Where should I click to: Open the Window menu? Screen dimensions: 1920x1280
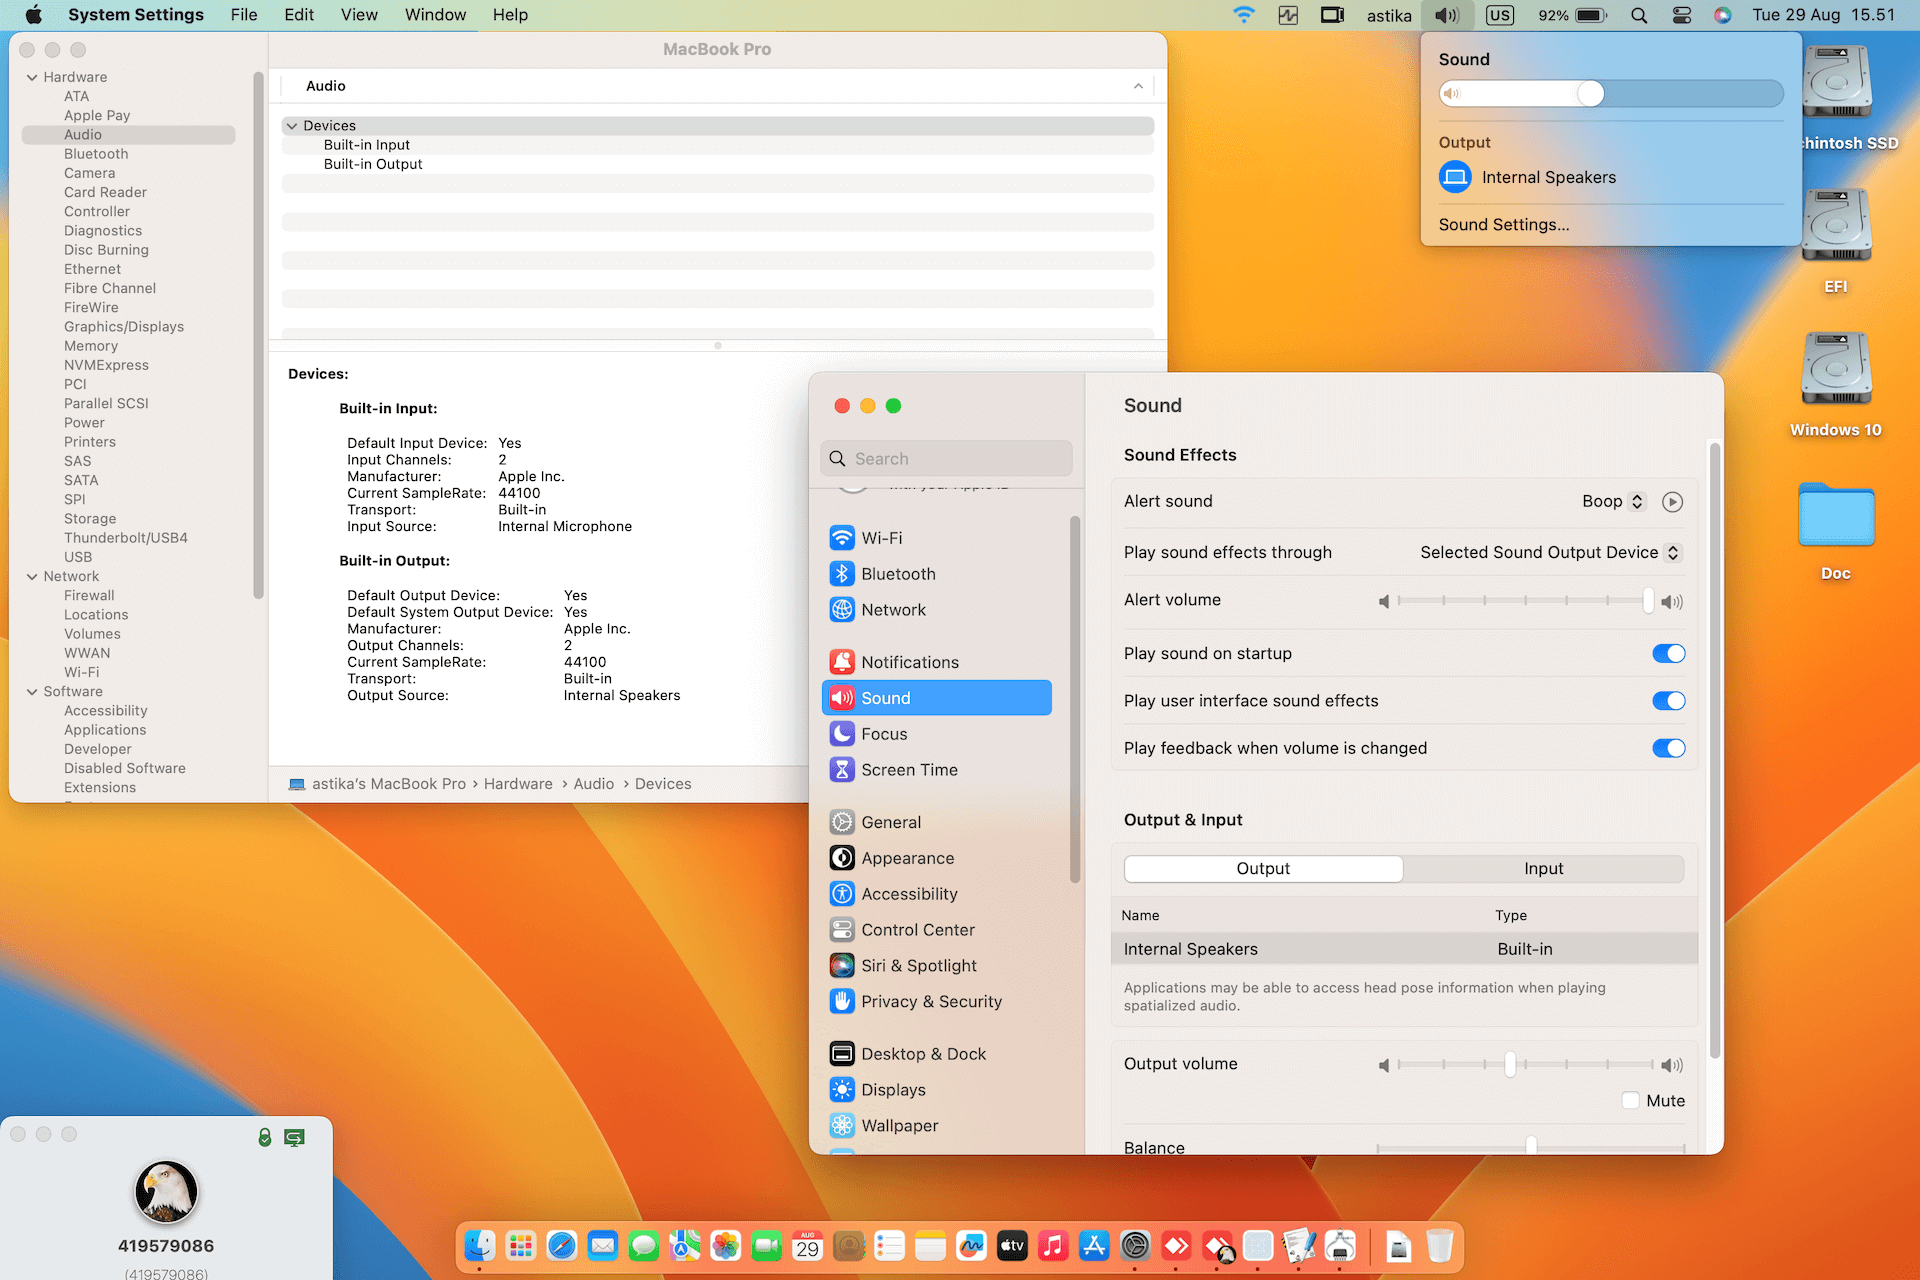pyautogui.click(x=435, y=15)
